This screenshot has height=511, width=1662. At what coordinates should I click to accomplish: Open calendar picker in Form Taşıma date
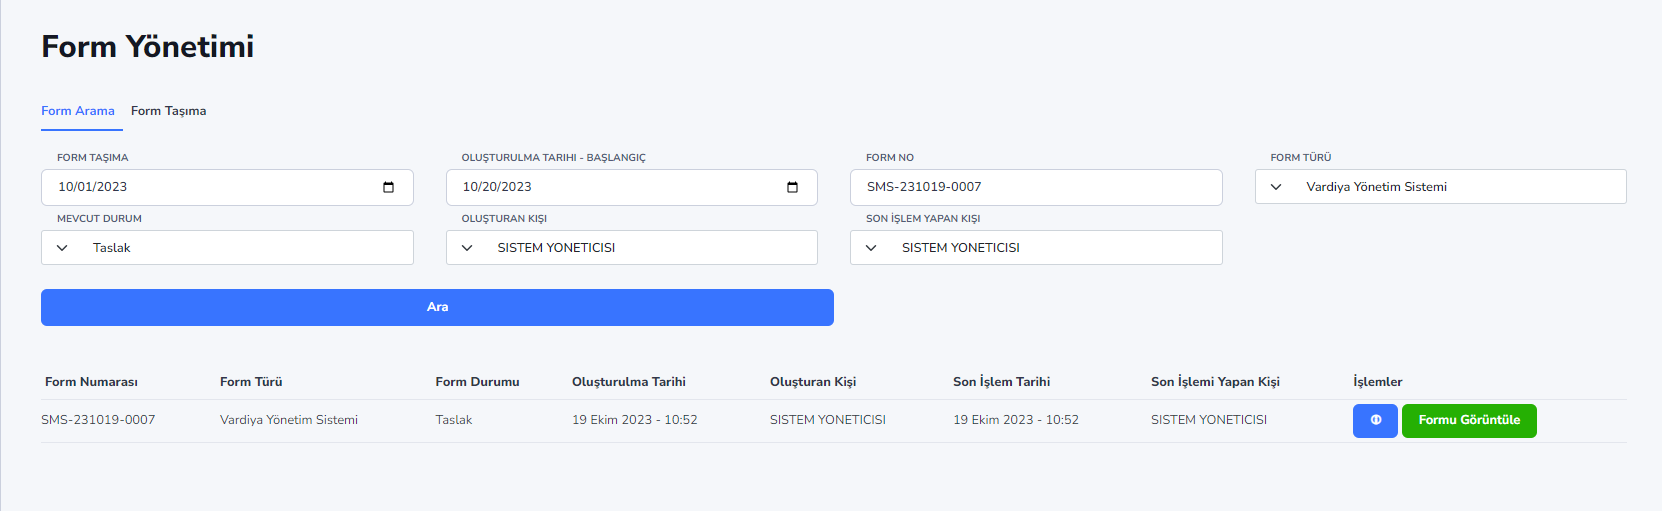click(389, 187)
